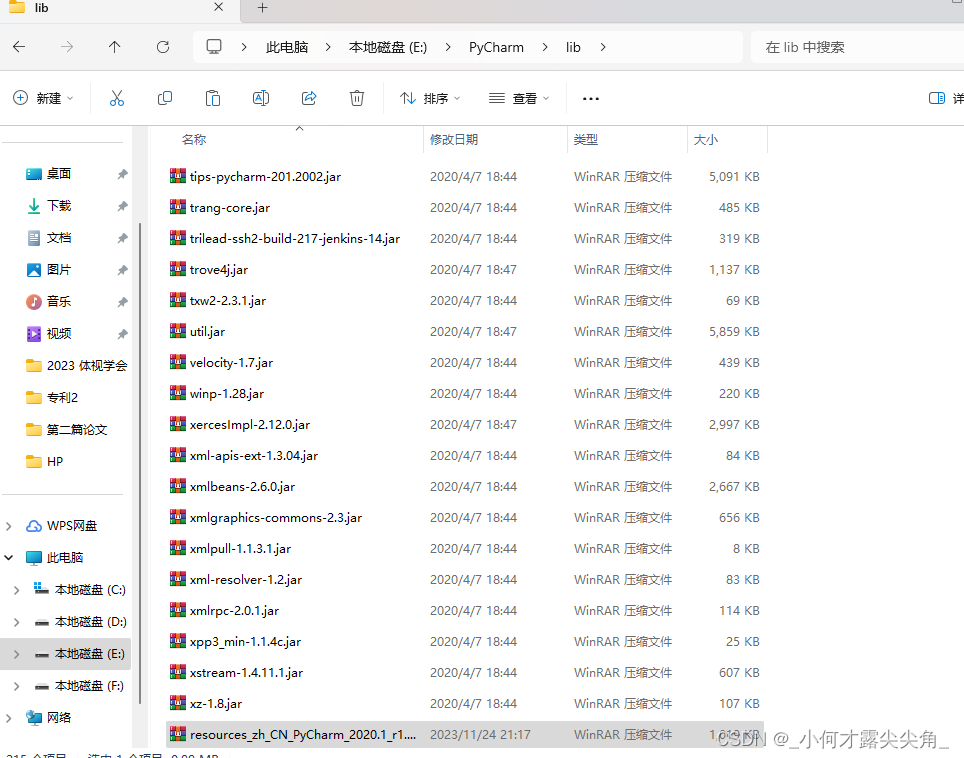Sort by 名称 column header
The height and width of the screenshot is (758, 964).
(194, 140)
